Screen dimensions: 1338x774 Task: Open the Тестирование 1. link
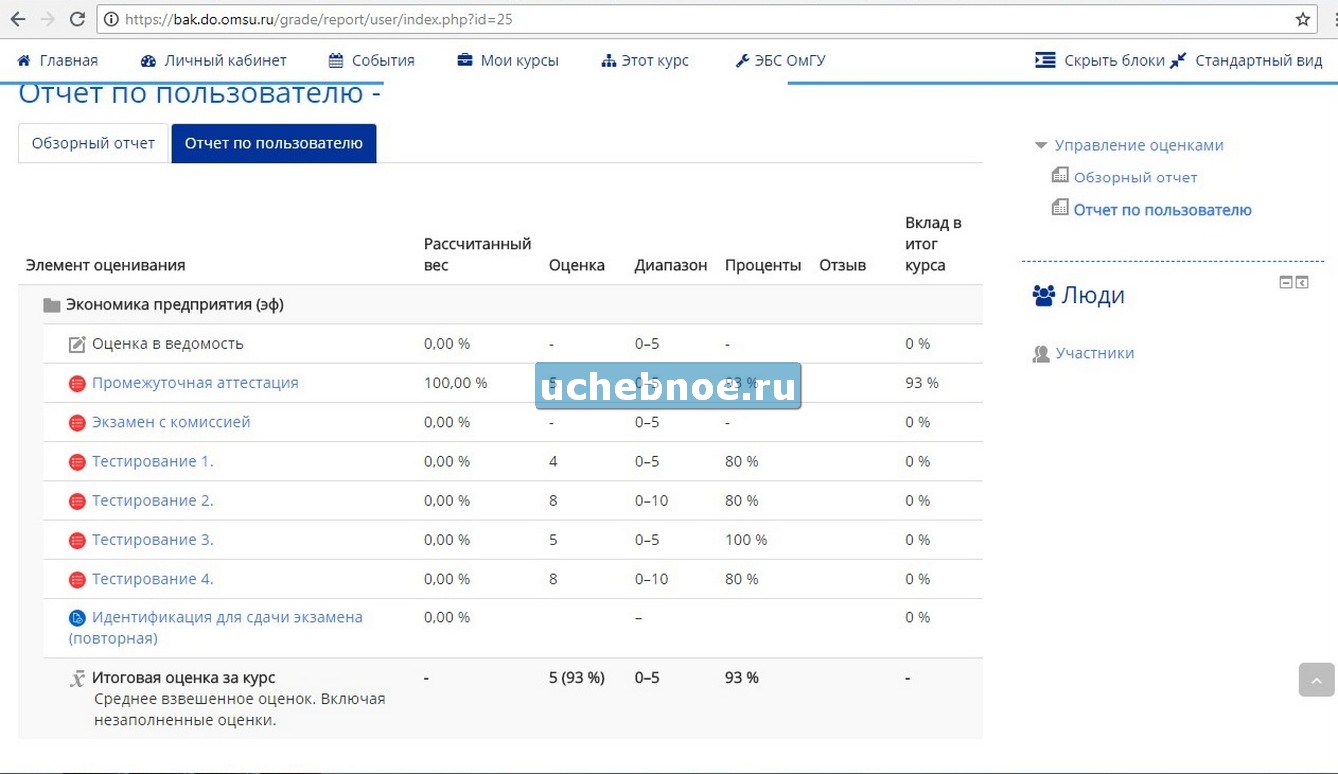click(x=153, y=461)
